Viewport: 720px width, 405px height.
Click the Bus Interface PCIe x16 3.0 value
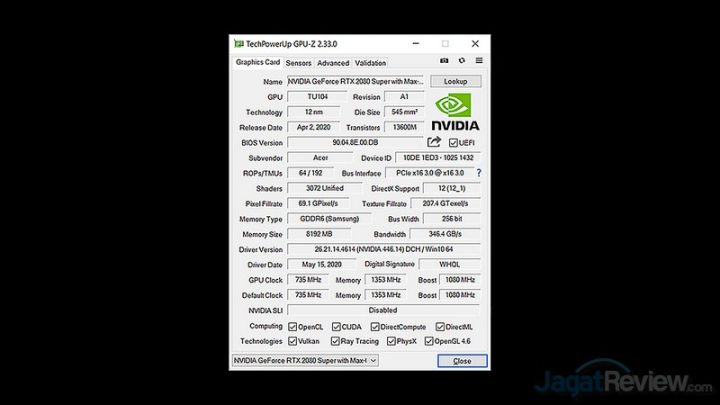click(x=430, y=173)
